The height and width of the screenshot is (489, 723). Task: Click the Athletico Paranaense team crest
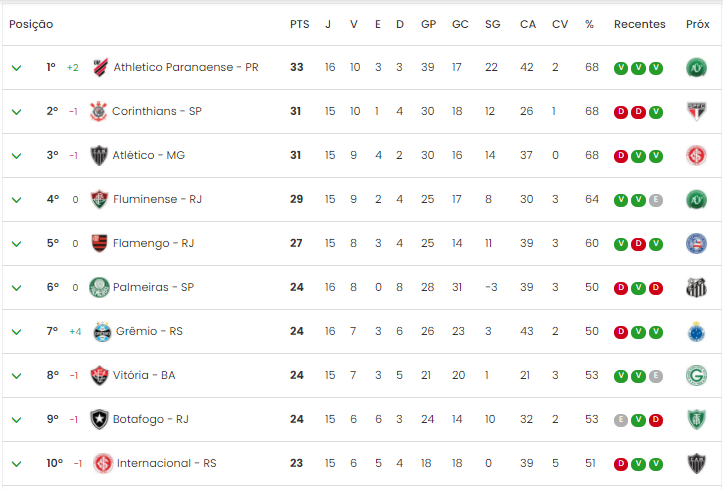[101, 67]
